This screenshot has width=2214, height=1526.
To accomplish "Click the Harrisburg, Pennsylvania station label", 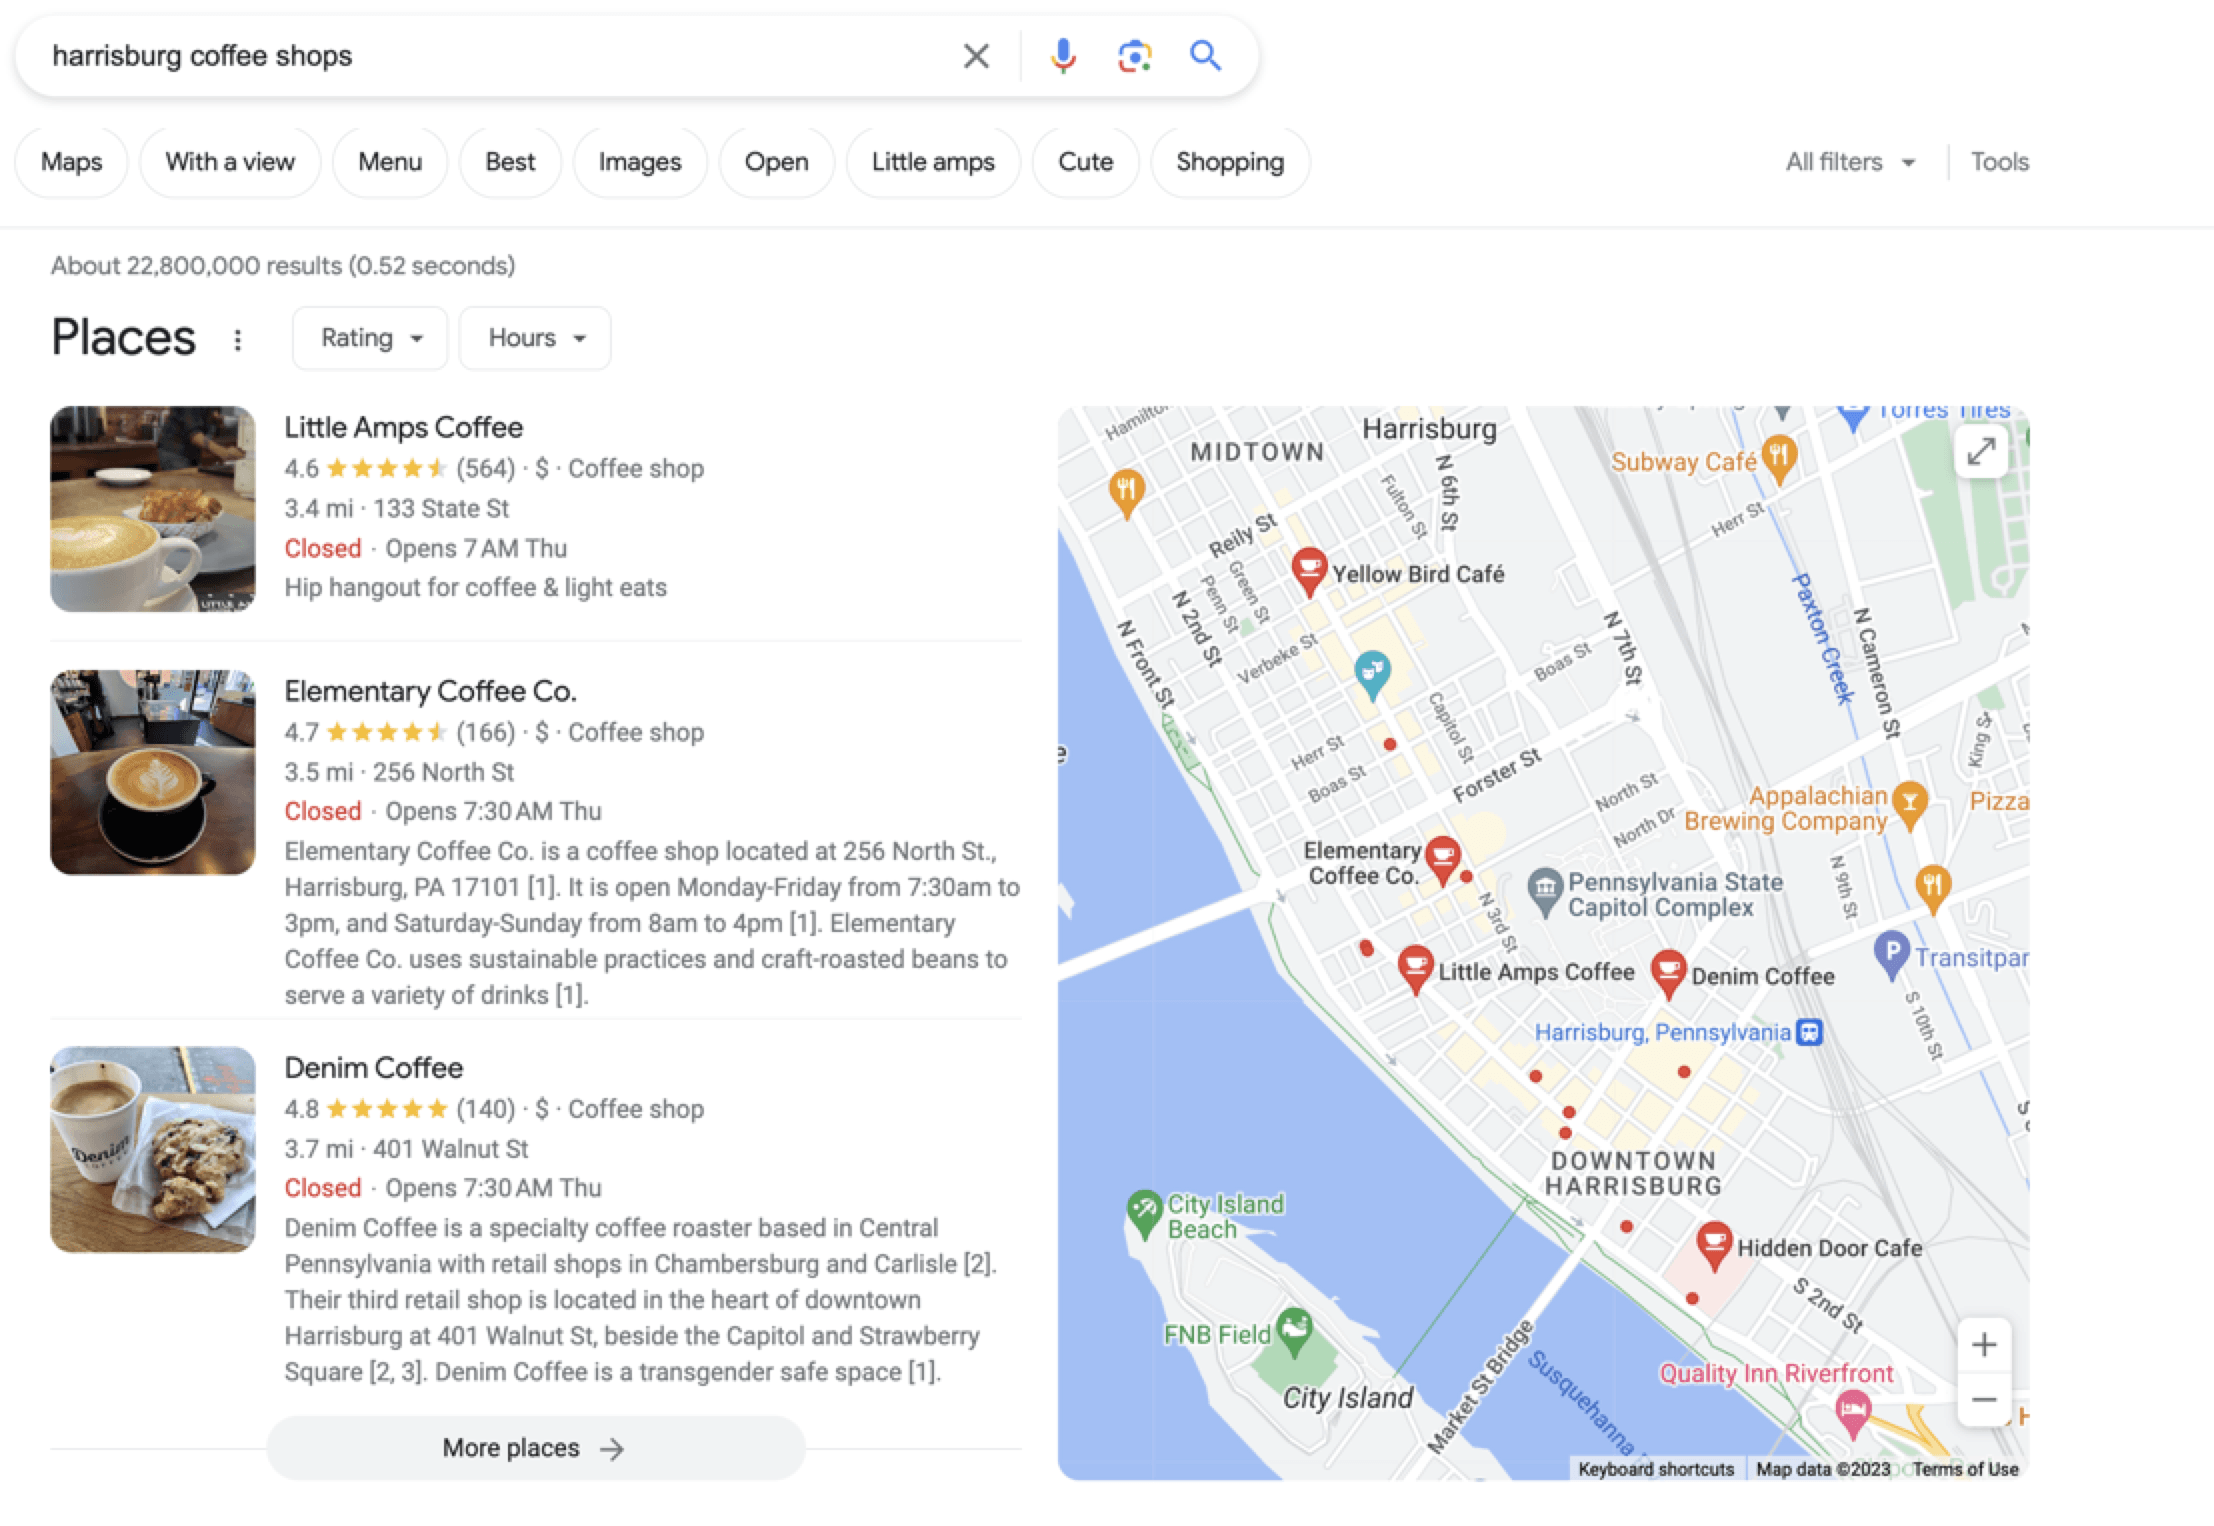I will [x=1662, y=1032].
